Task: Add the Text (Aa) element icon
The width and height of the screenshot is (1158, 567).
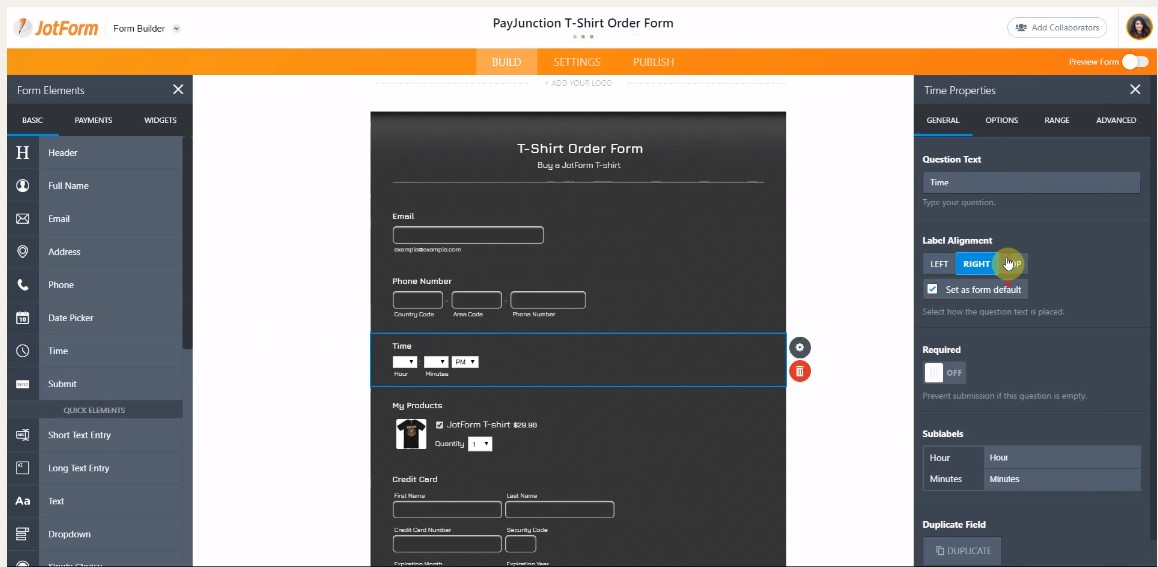Action: [x=23, y=501]
